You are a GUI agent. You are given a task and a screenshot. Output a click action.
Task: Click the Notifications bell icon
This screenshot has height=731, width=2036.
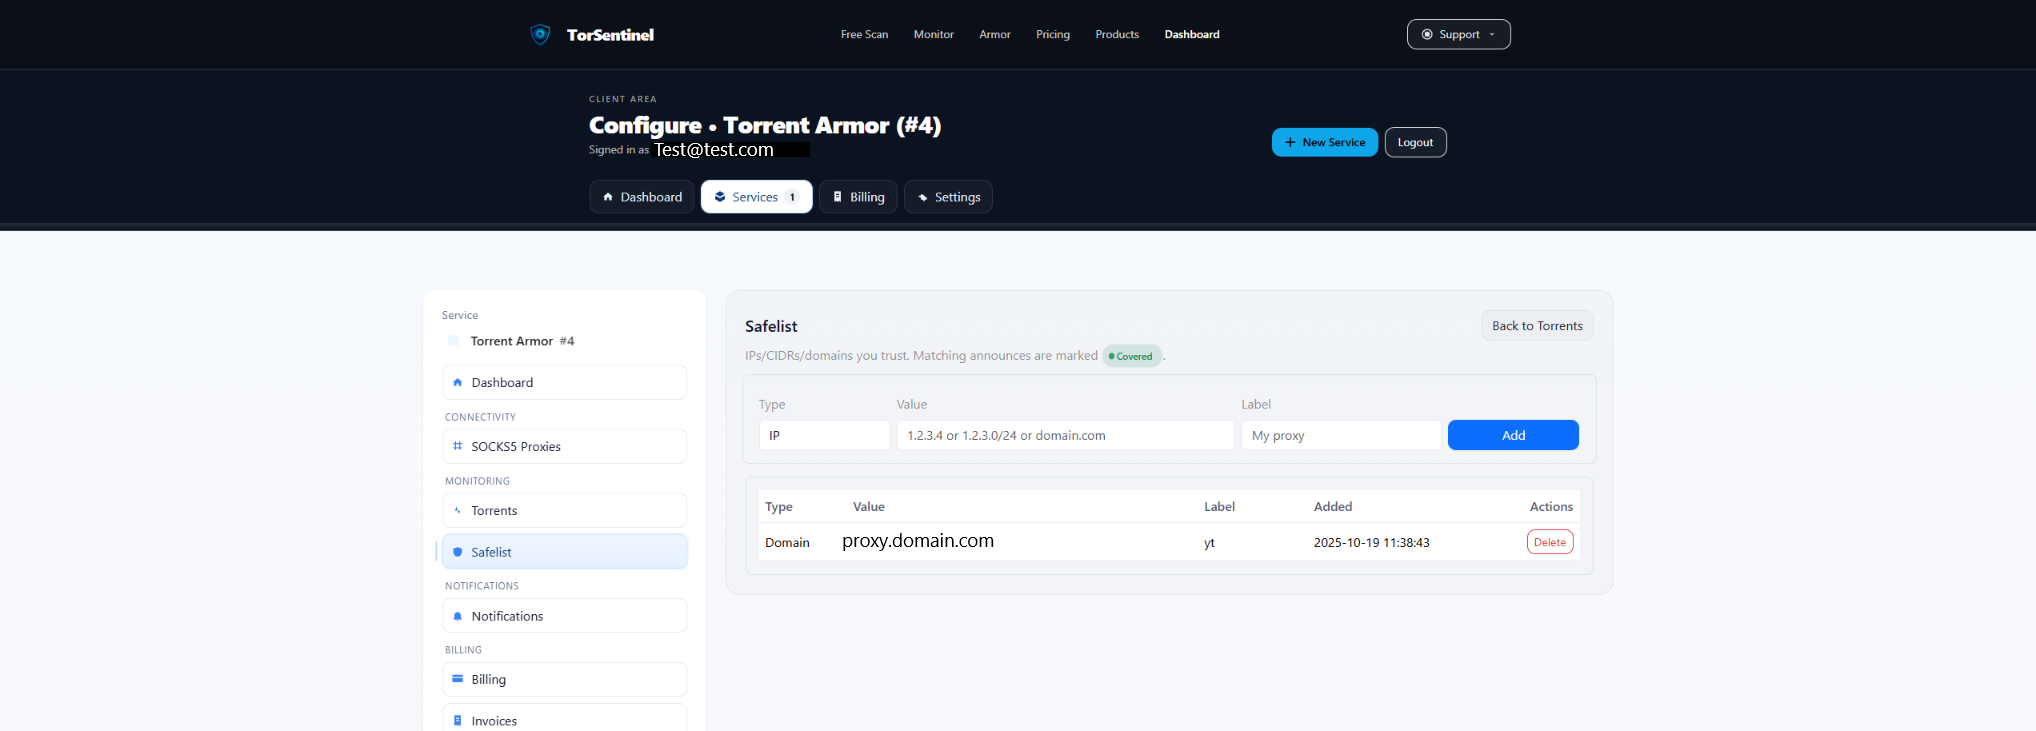coord(458,616)
